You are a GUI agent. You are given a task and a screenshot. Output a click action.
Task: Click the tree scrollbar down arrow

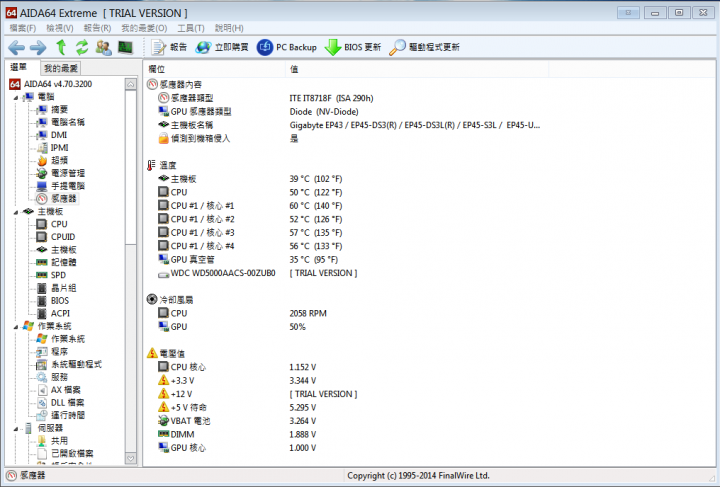point(131,458)
